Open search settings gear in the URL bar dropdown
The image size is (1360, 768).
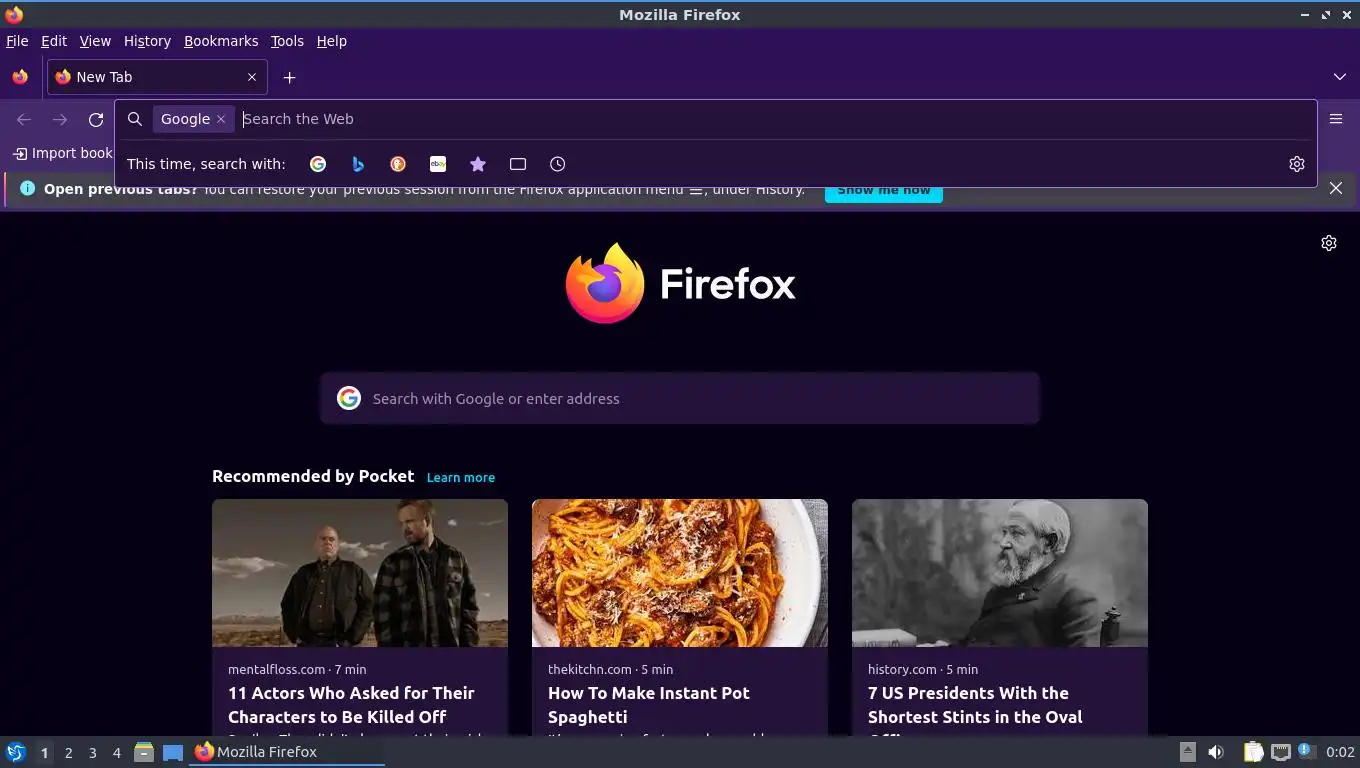click(x=1297, y=164)
